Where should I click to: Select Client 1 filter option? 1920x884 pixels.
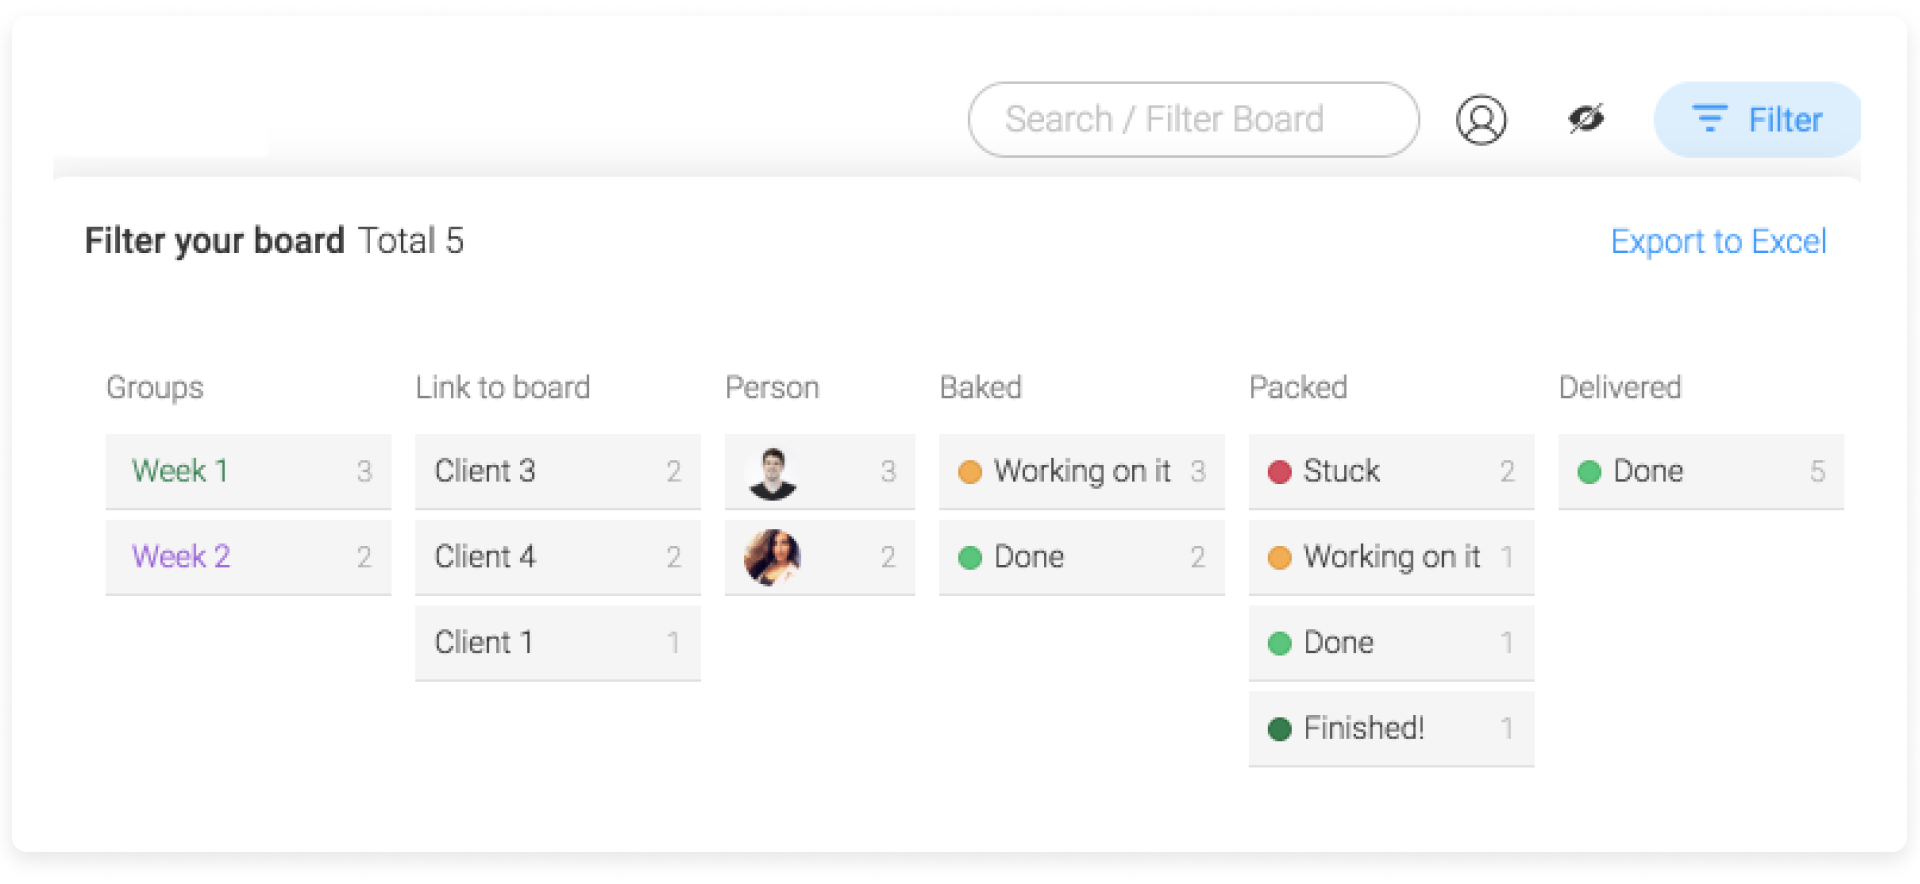pyautogui.click(x=558, y=643)
